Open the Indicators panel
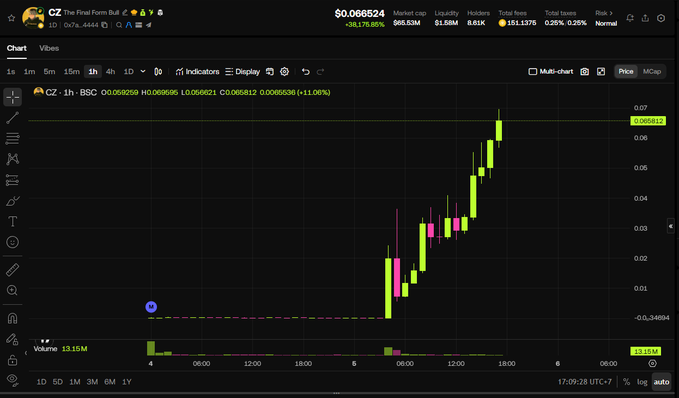Image resolution: width=679 pixels, height=398 pixels. (x=197, y=71)
